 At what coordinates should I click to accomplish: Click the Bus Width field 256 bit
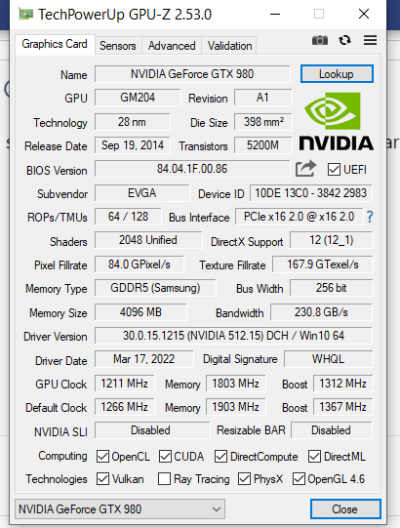tap(331, 288)
